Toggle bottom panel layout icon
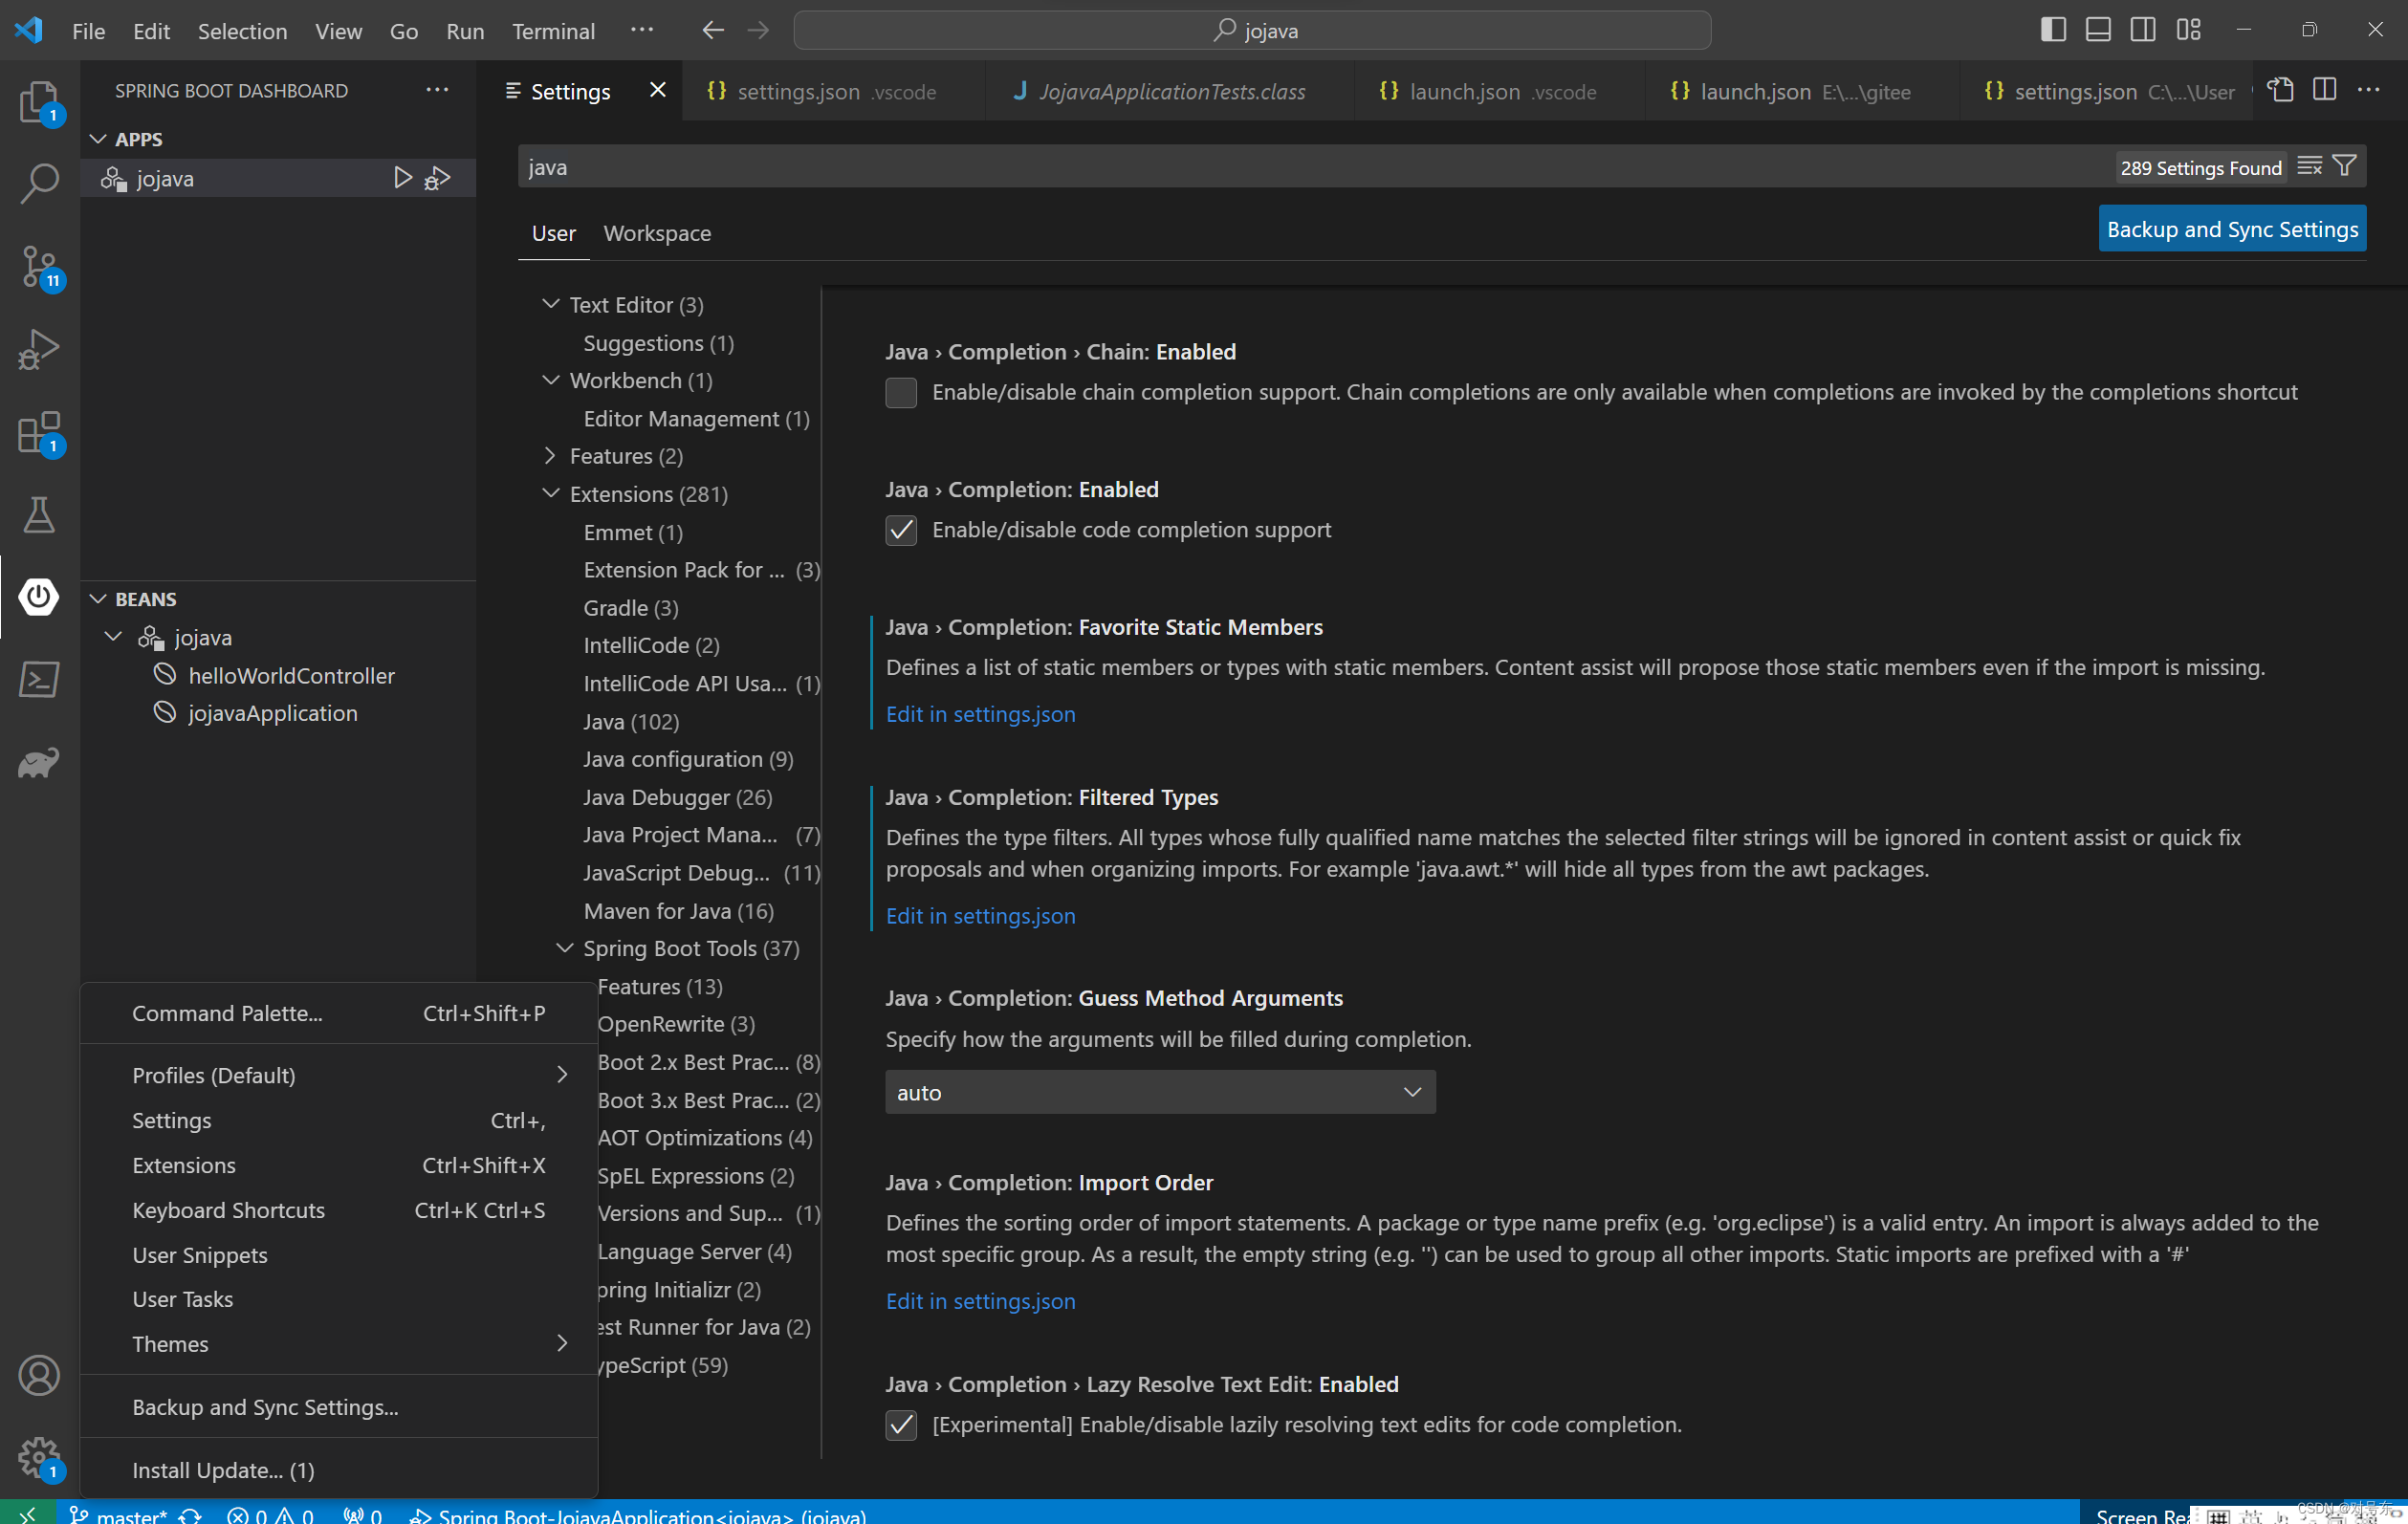This screenshot has width=2408, height=1524. (x=2098, y=30)
